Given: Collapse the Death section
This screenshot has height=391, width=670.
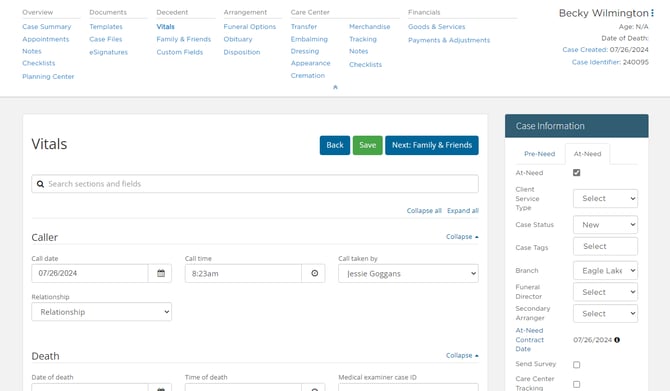Looking at the screenshot, I should click(462, 356).
